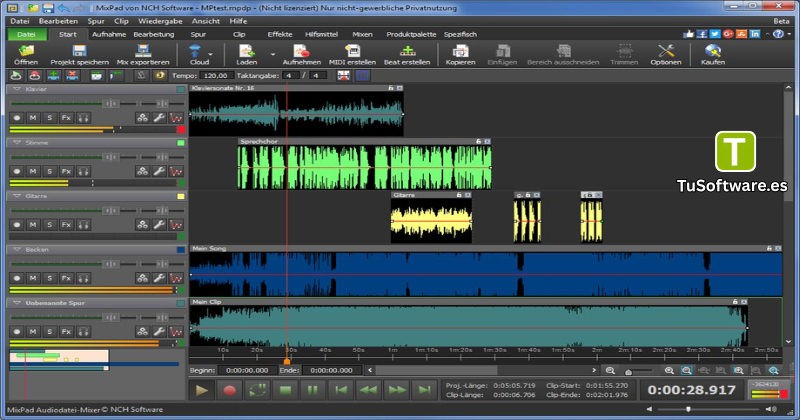Viewport: 800px width, 420px height.
Task: Switch to the Aufnahme ribbon tab
Action: [109, 34]
